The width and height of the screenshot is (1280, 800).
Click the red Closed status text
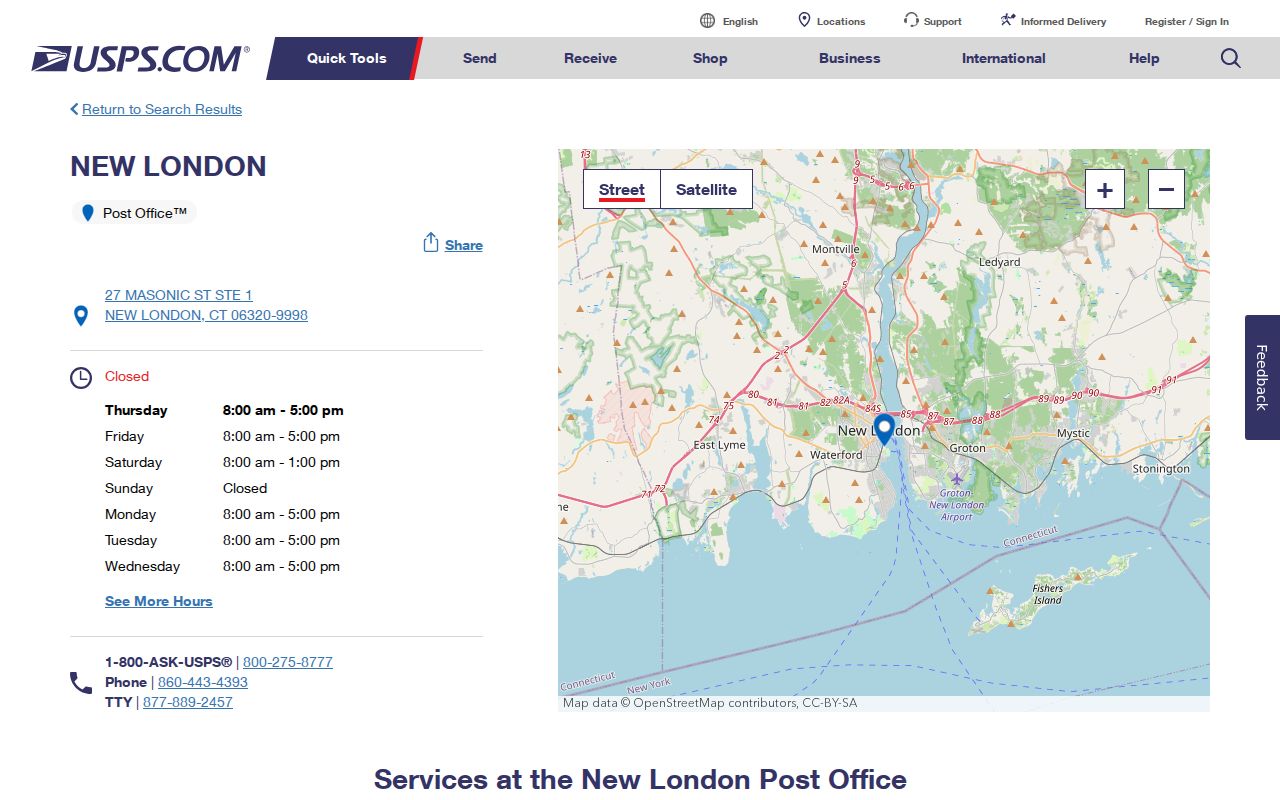[127, 376]
